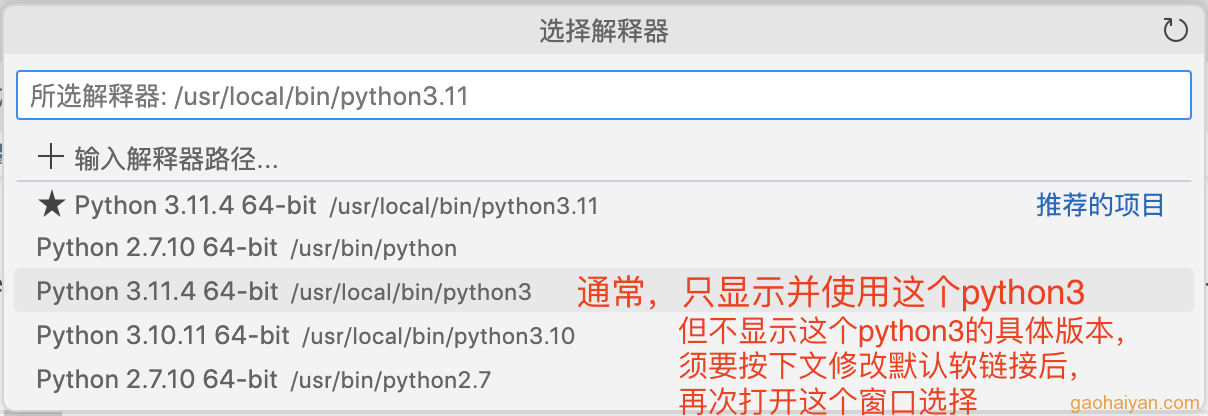This screenshot has width=1208, height=416.
Task: Select the first Python 2.7.10 64-bit entry
Action: [604, 248]
